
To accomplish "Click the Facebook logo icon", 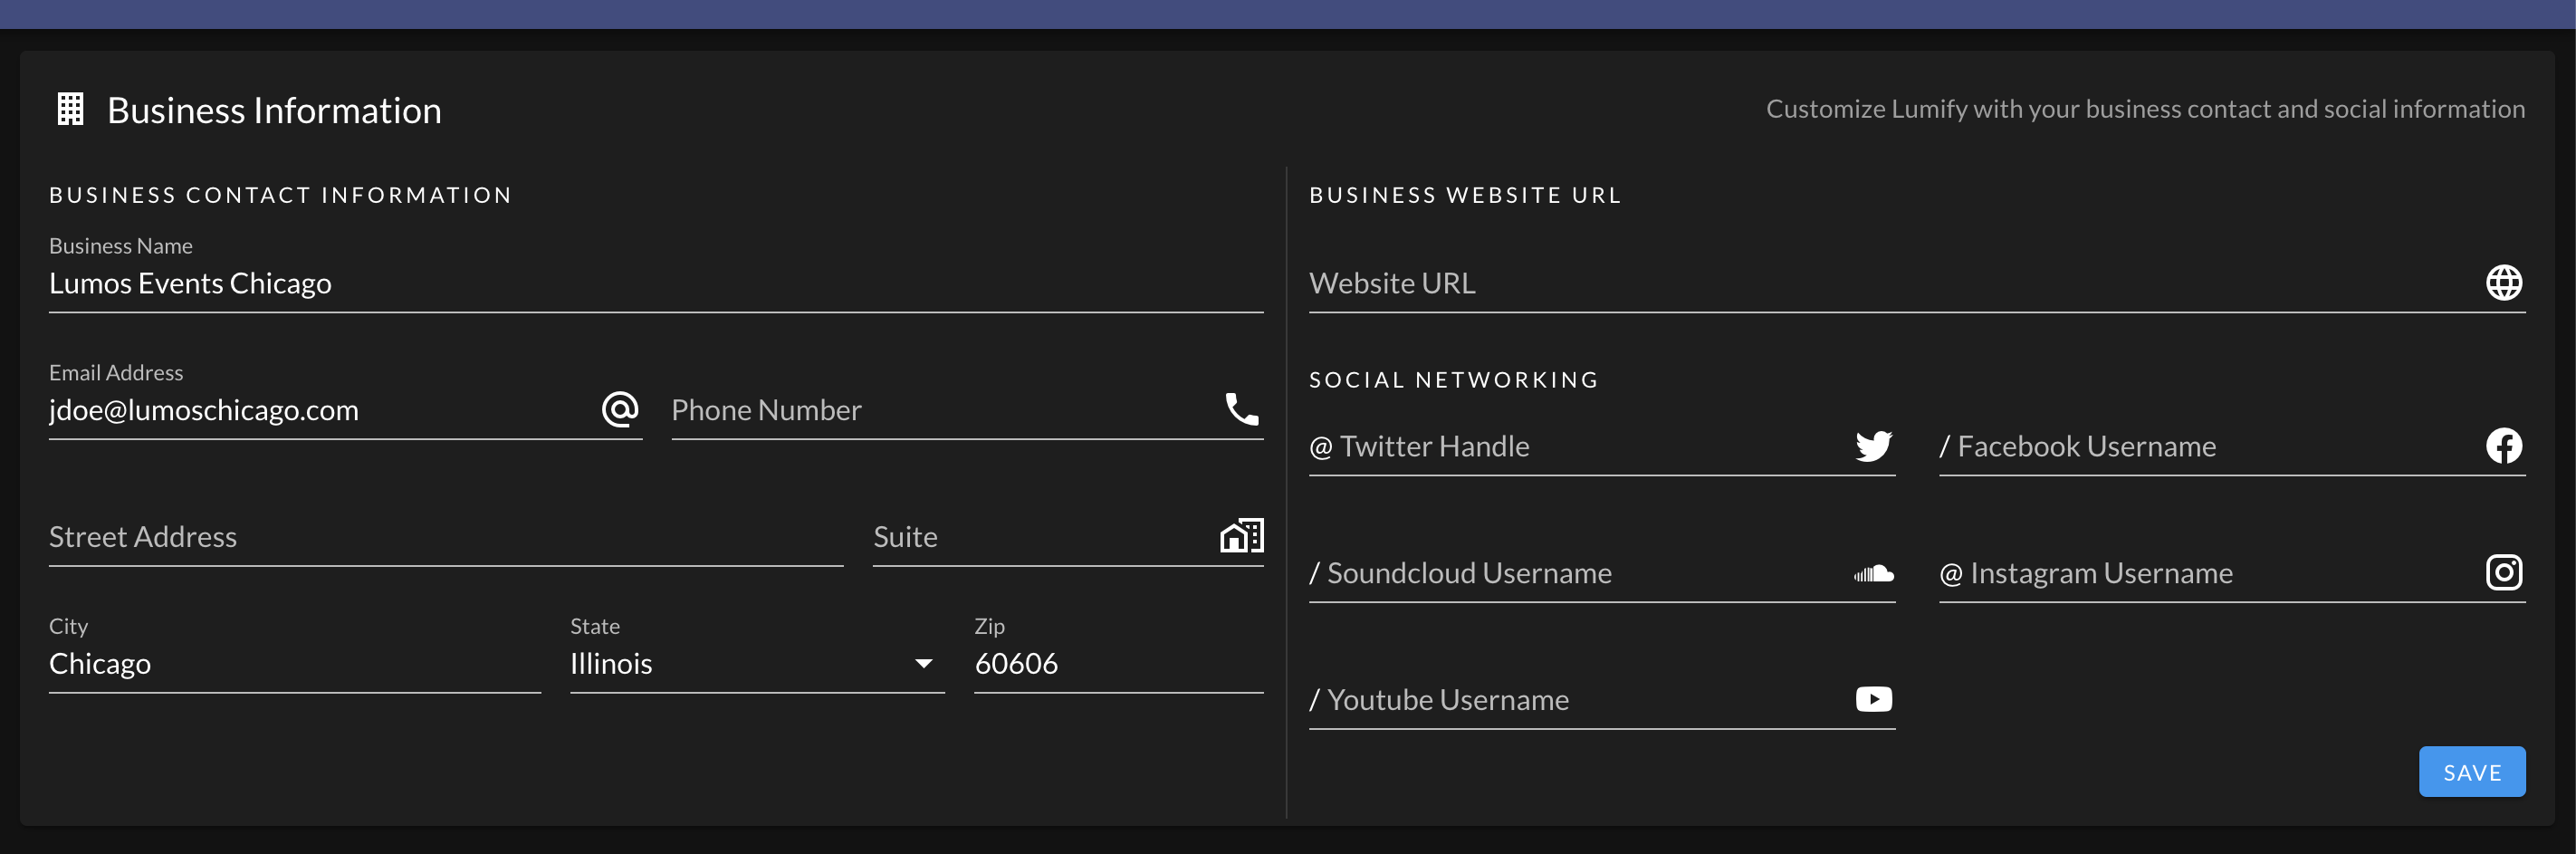I will coord(2503,446).
